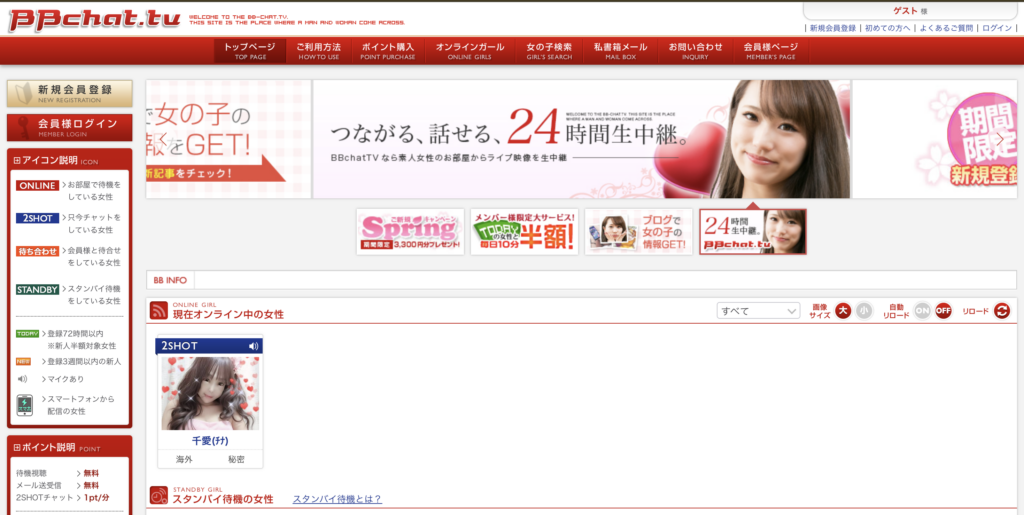Advance banner with right carousel arrow
The image size is (1024, 515).
tap(1000, 139)
